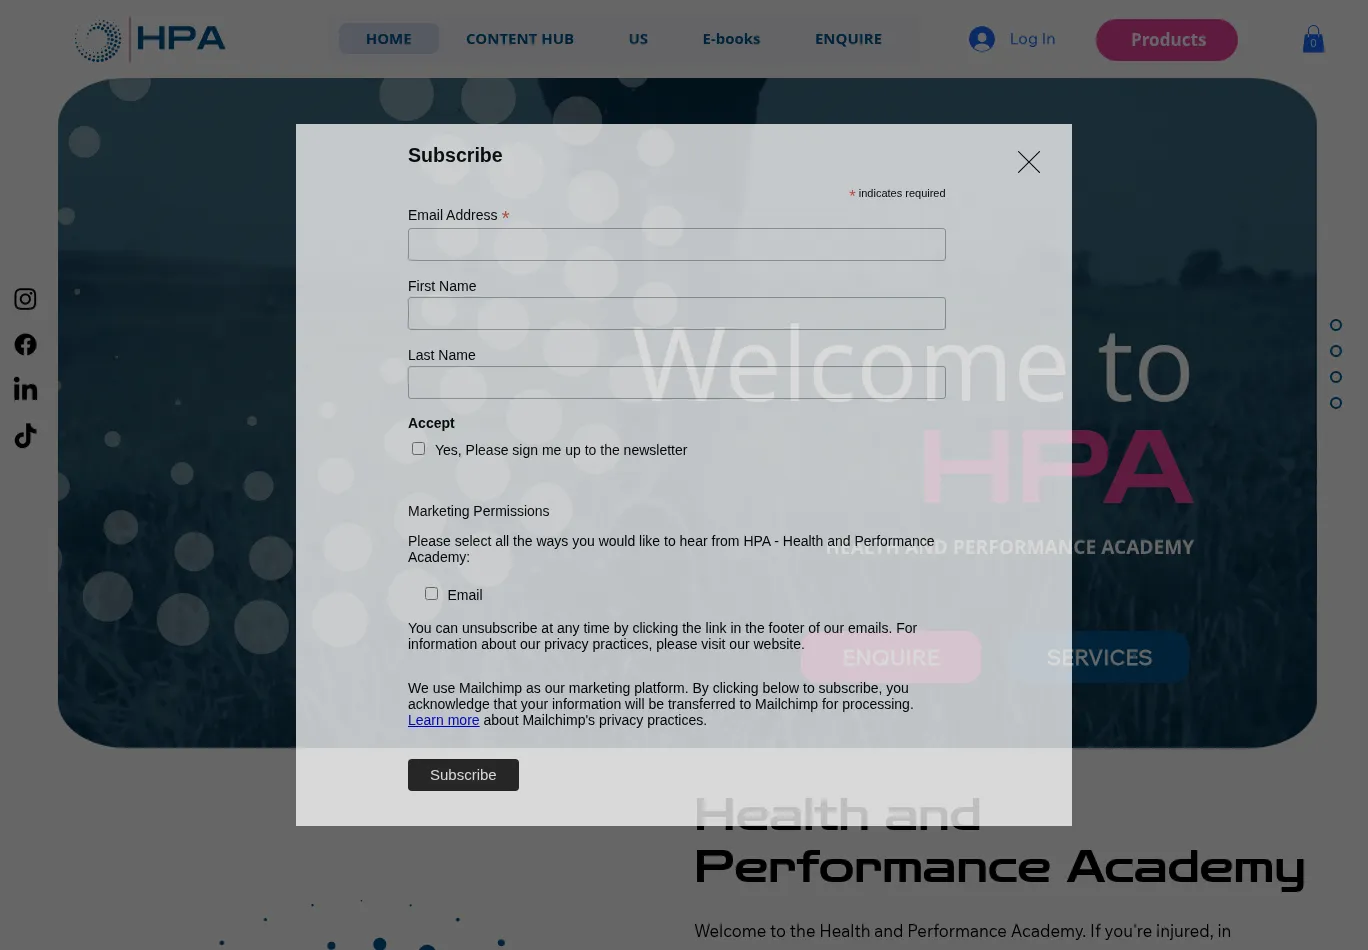
Task: Click into the First Name field
Action: coord(676,314)
